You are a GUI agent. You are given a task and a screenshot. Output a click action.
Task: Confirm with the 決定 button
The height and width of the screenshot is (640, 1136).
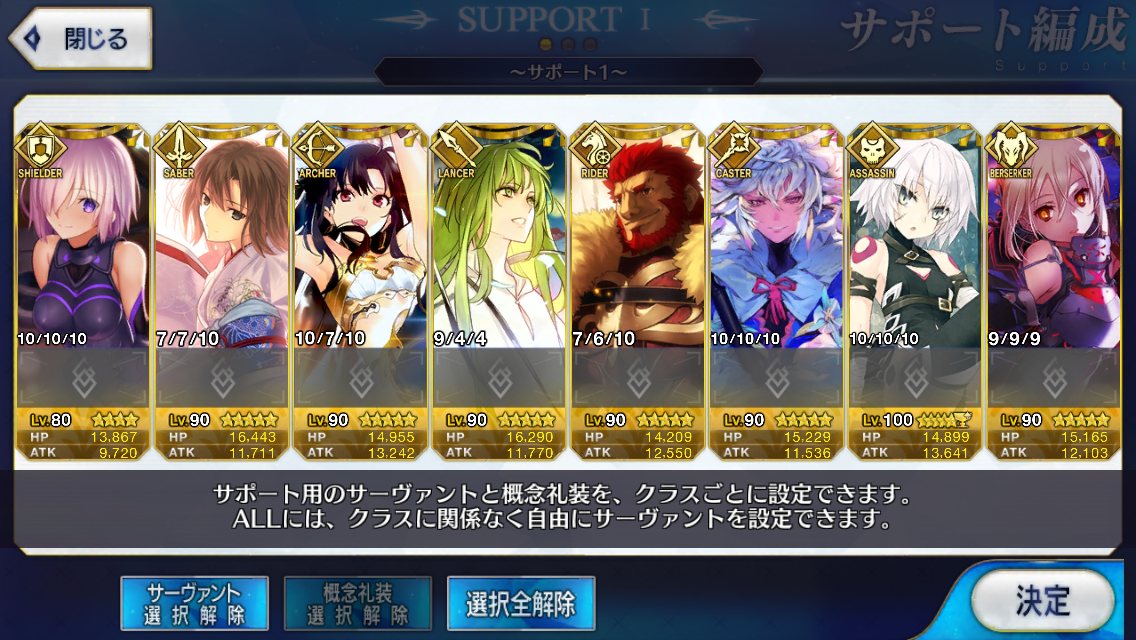[x=1043, y=600]
